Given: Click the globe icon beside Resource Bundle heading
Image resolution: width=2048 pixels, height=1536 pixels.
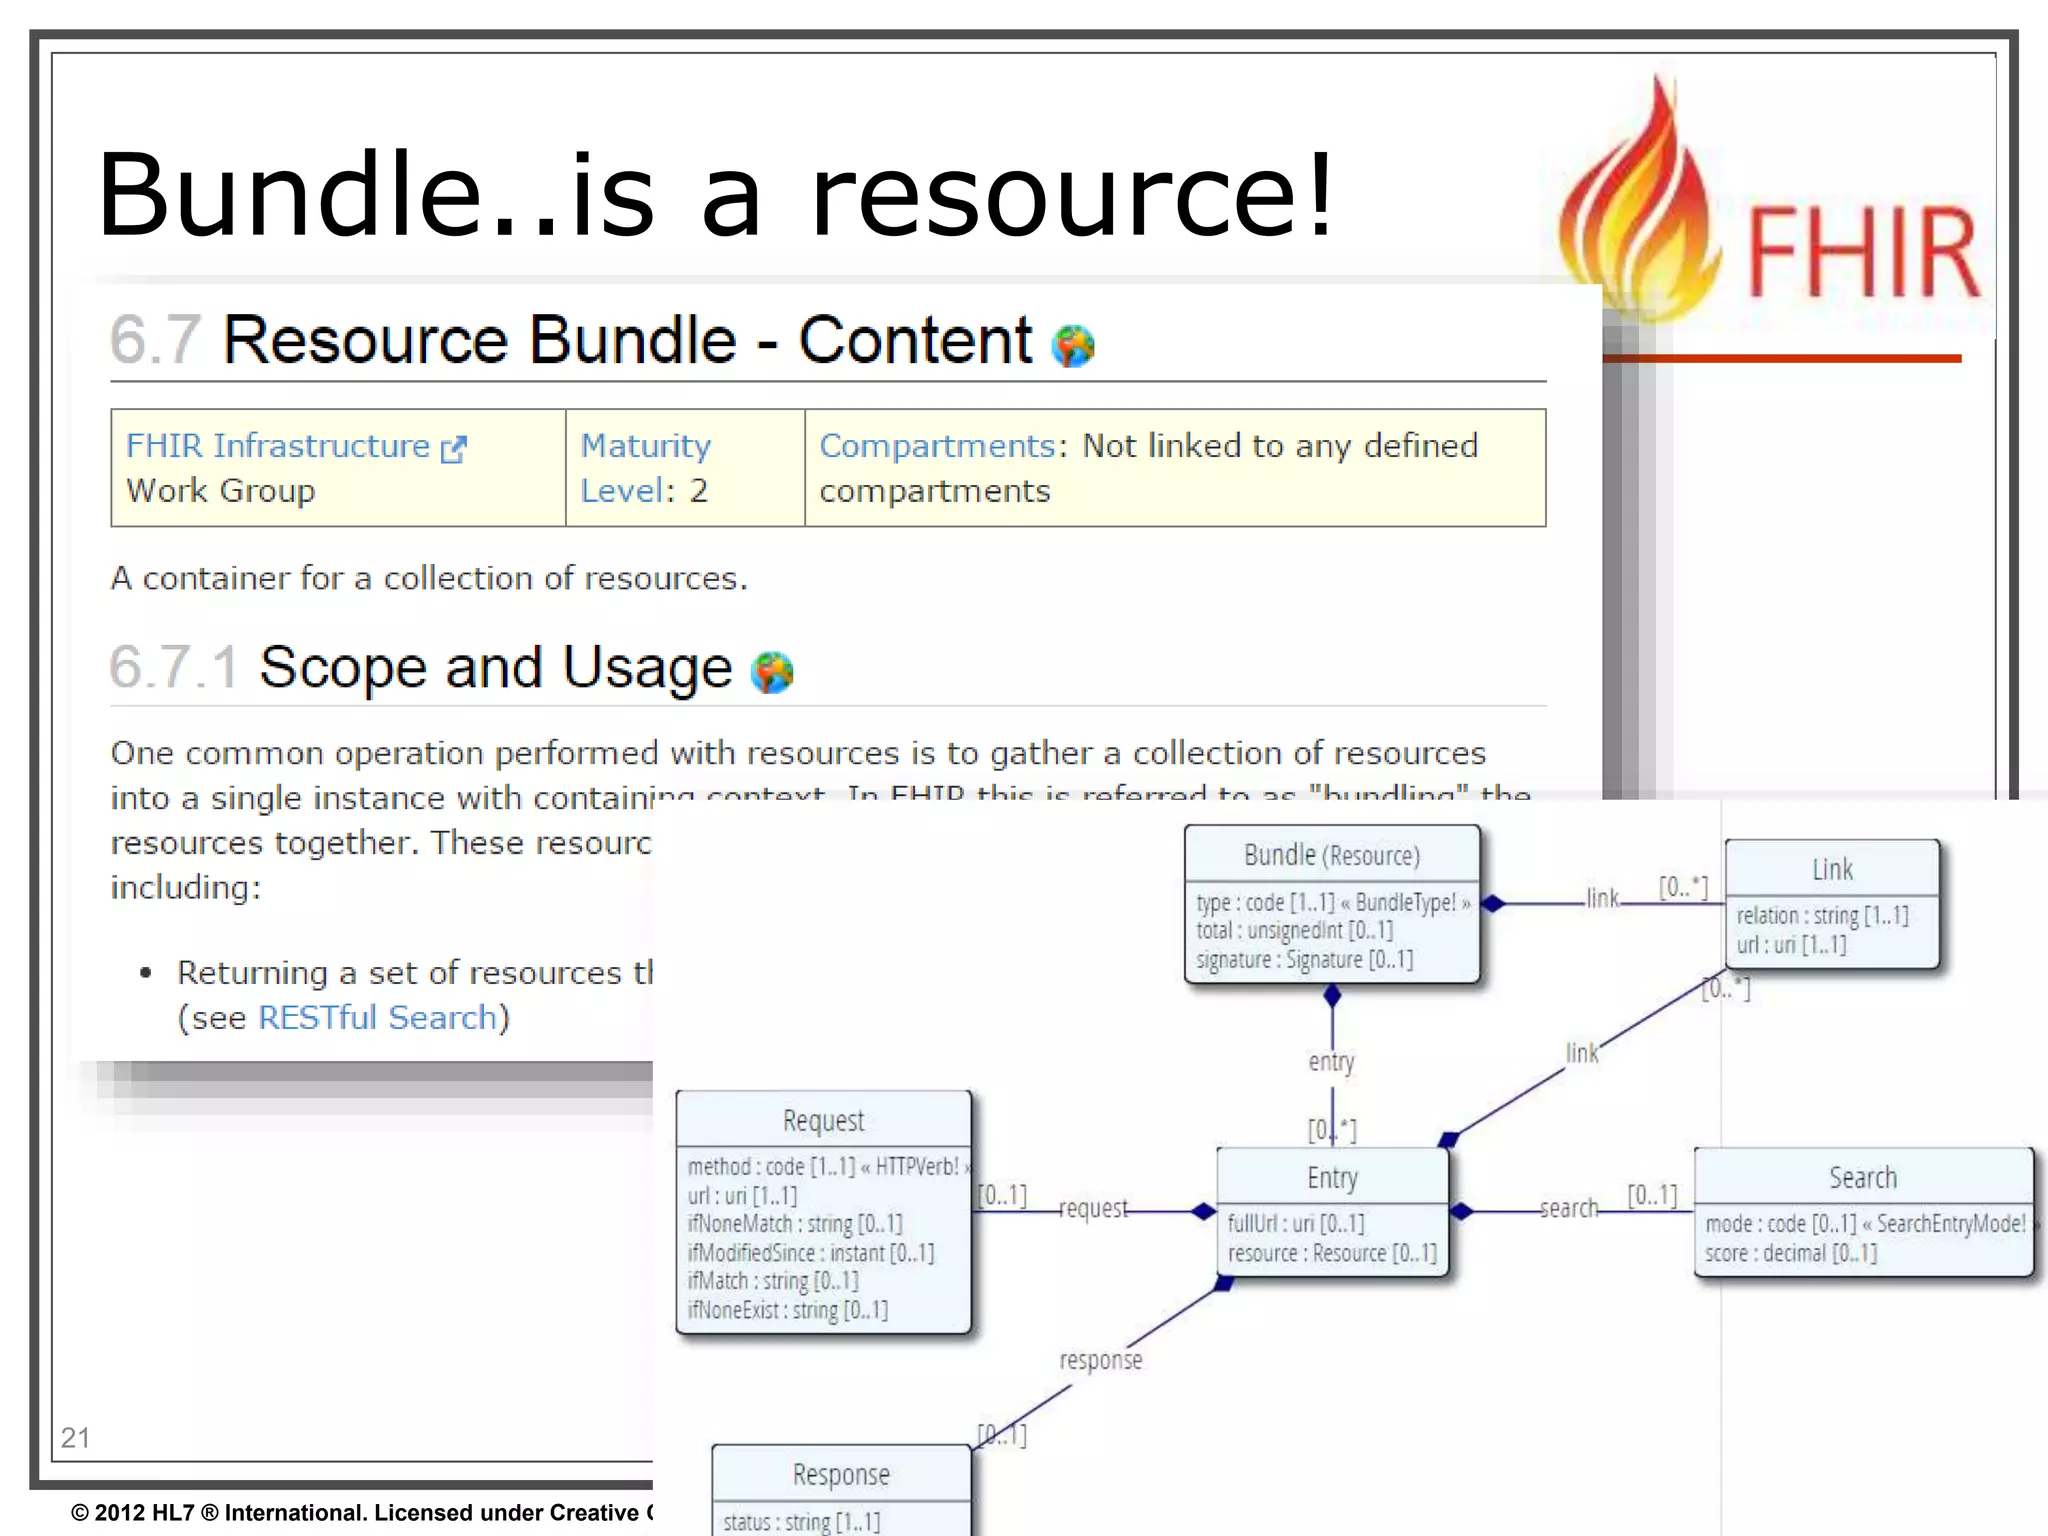Looking at the screenshot, I should point(1073,346).
